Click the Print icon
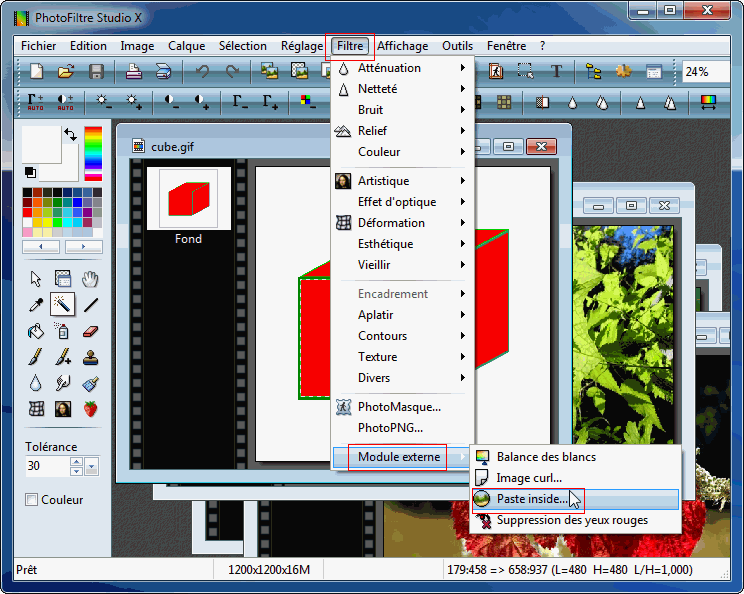The width and height of the screenshot is (744, 594). tap(134, 72)
